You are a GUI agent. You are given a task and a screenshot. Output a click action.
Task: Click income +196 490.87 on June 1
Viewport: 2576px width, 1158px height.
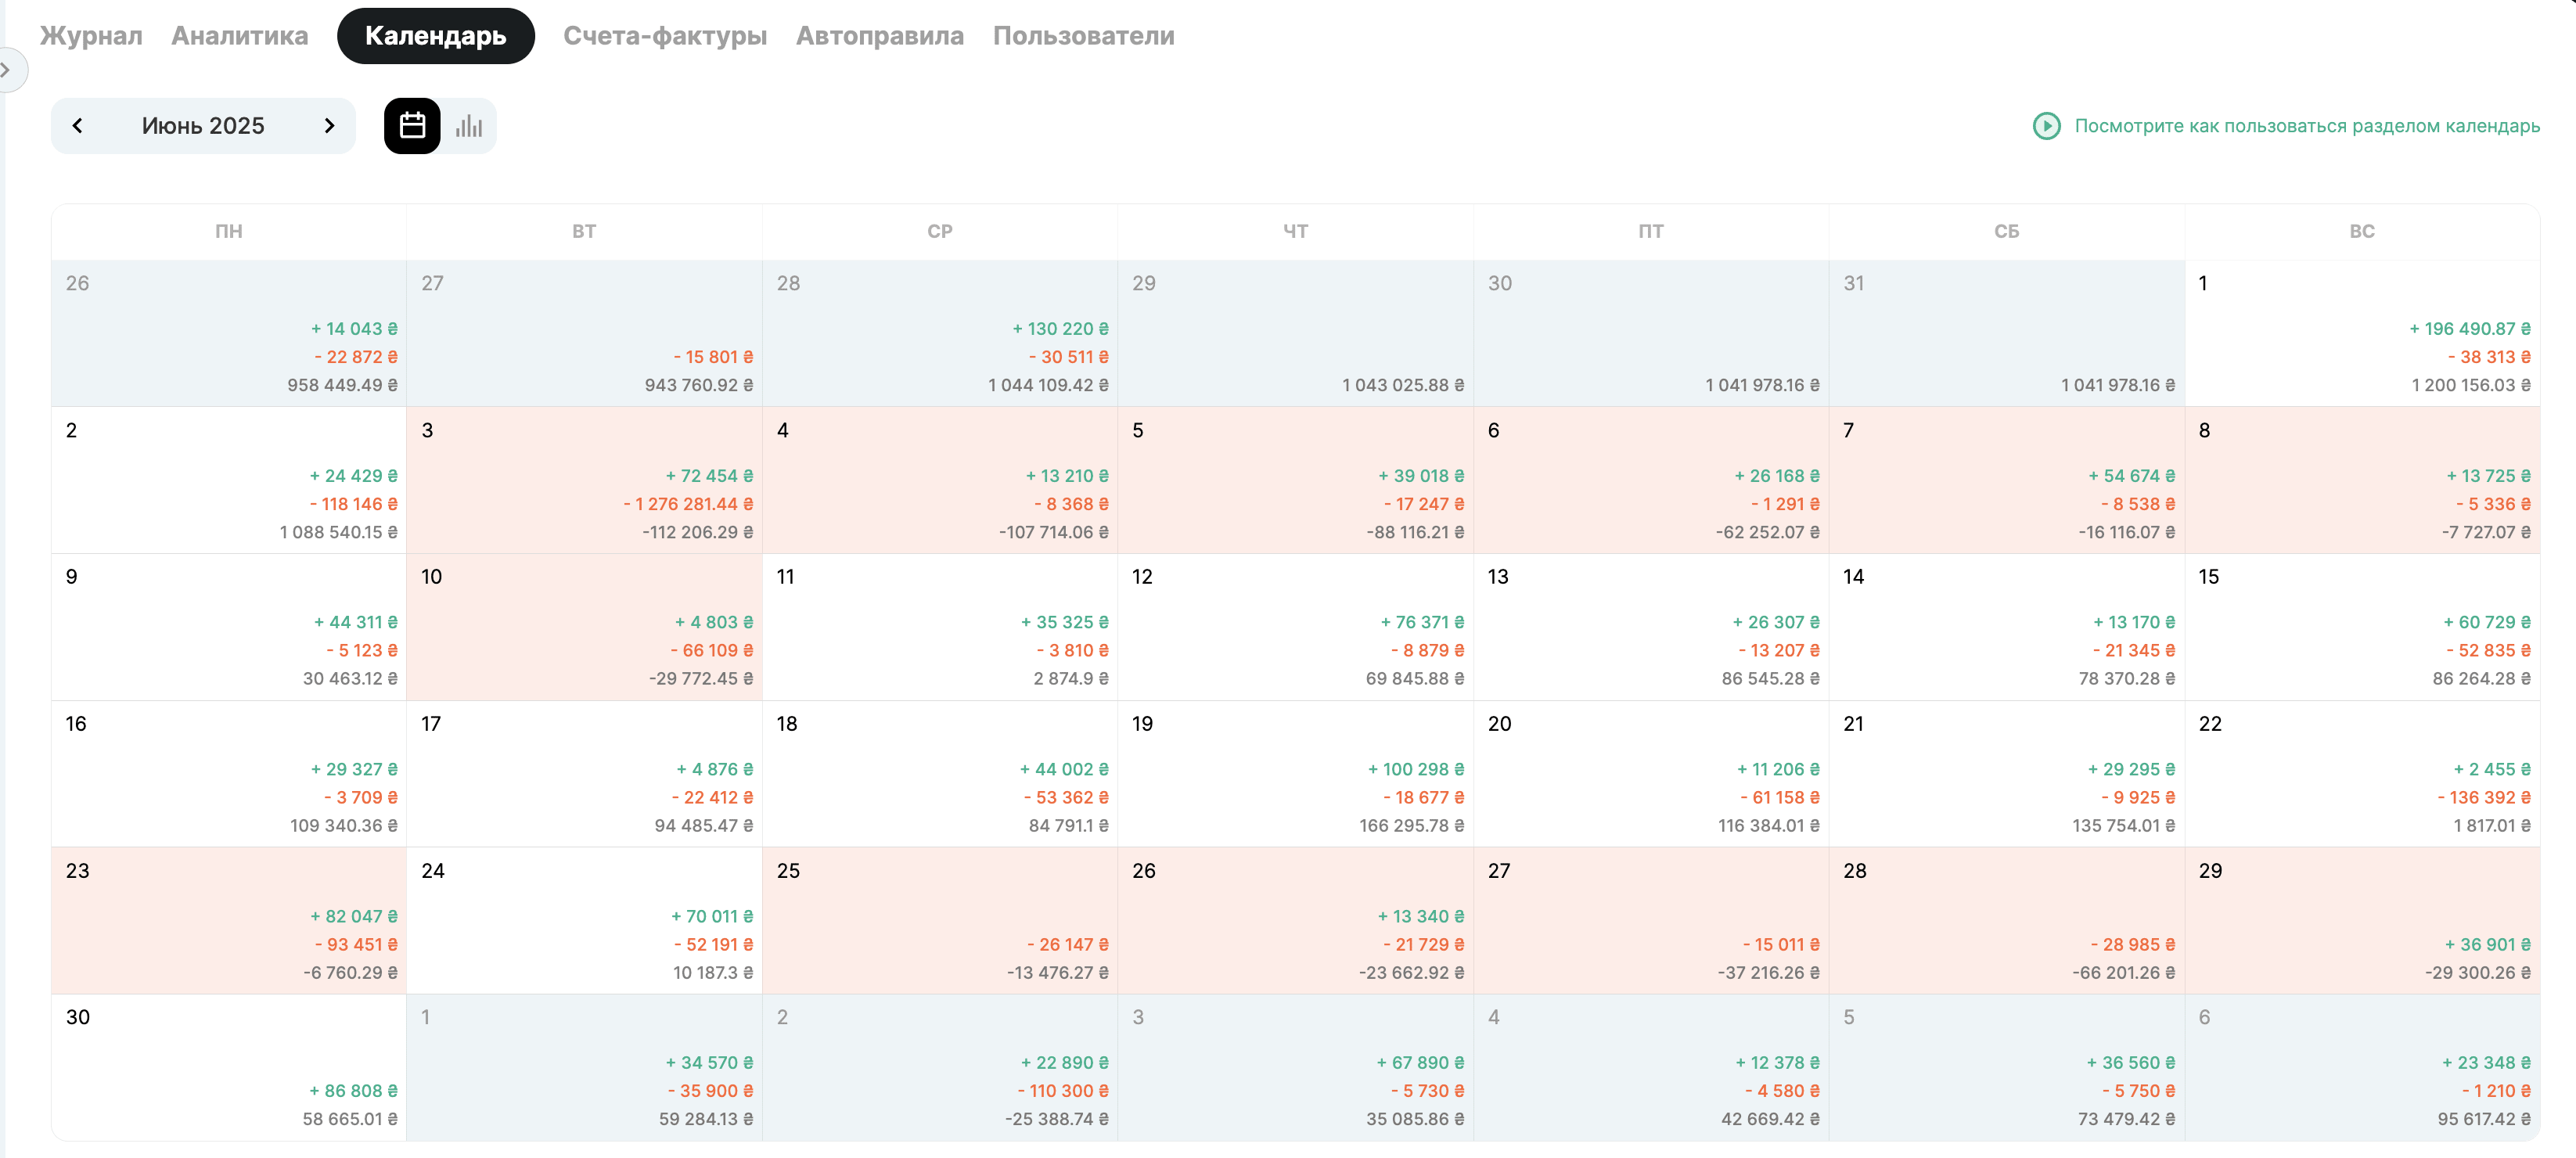tap(2469, 329)
